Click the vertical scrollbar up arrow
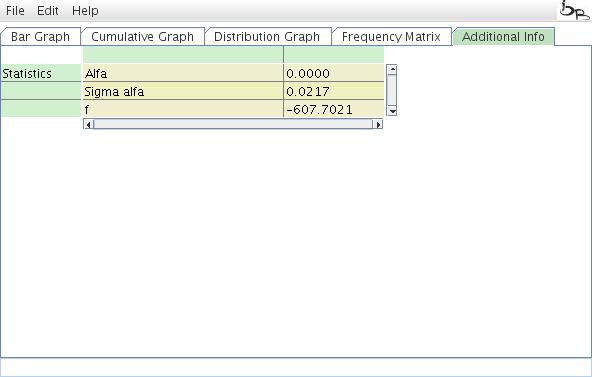The height and width of the screenshot is (377, 592). pos(392,69)
